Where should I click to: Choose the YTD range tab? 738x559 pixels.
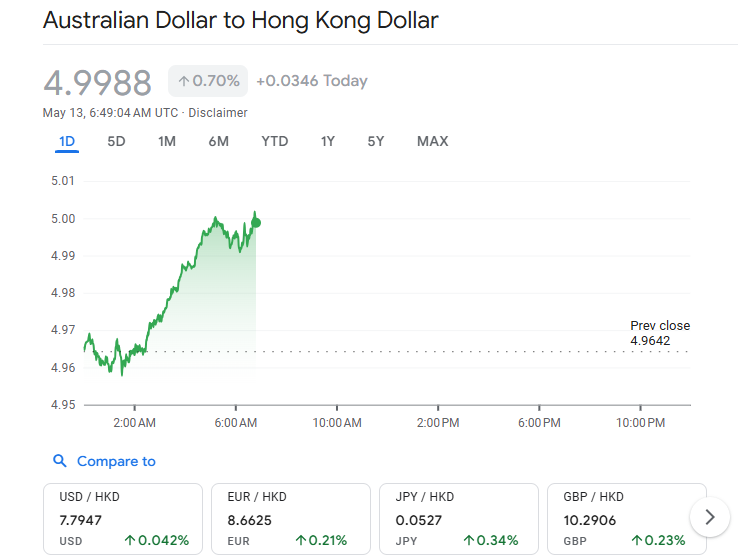click(275, 141)
